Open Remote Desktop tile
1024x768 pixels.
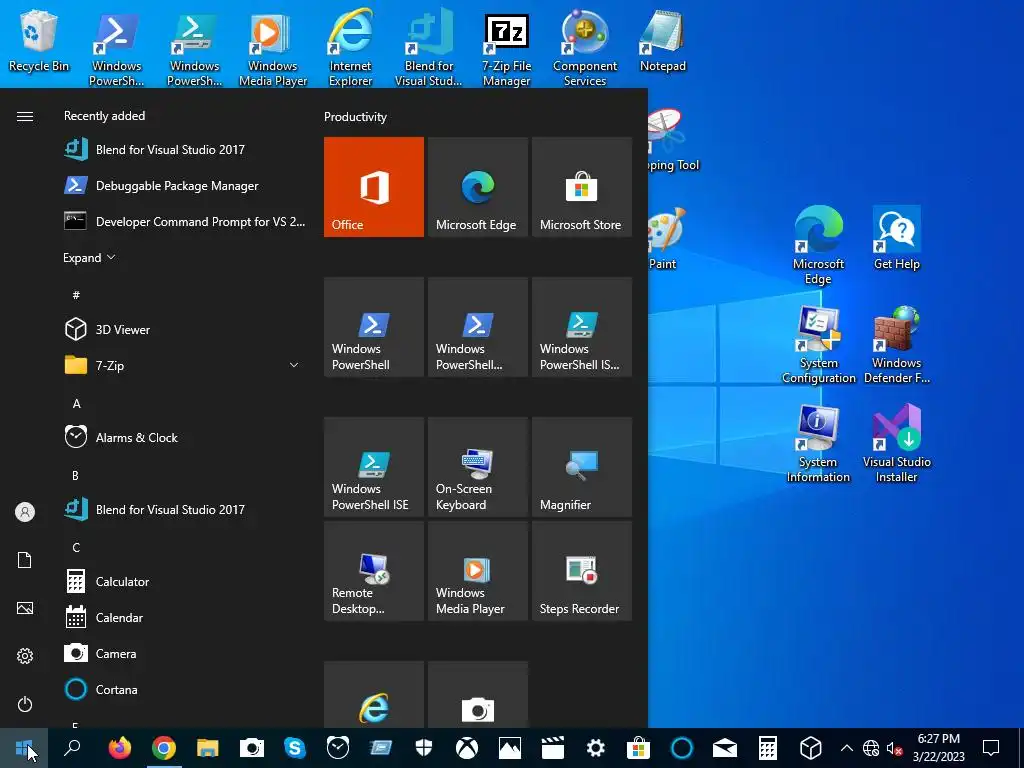point(374,571)
